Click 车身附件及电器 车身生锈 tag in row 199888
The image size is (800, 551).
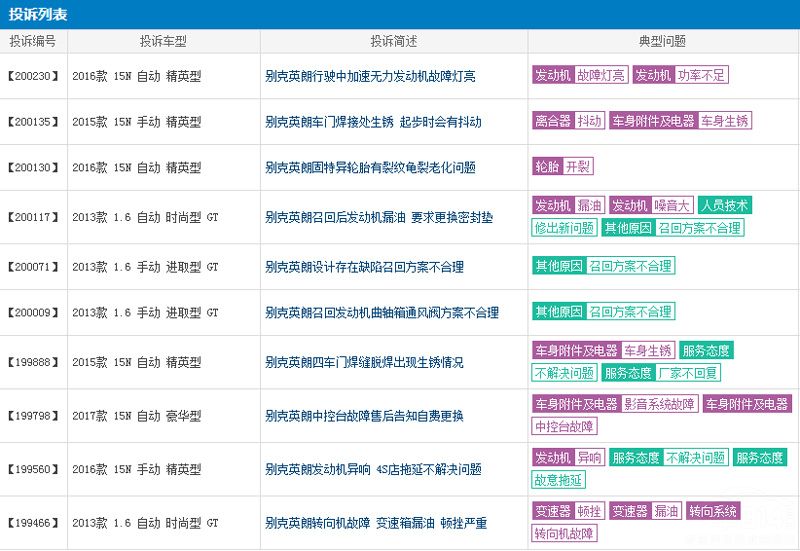coord(604,350)
